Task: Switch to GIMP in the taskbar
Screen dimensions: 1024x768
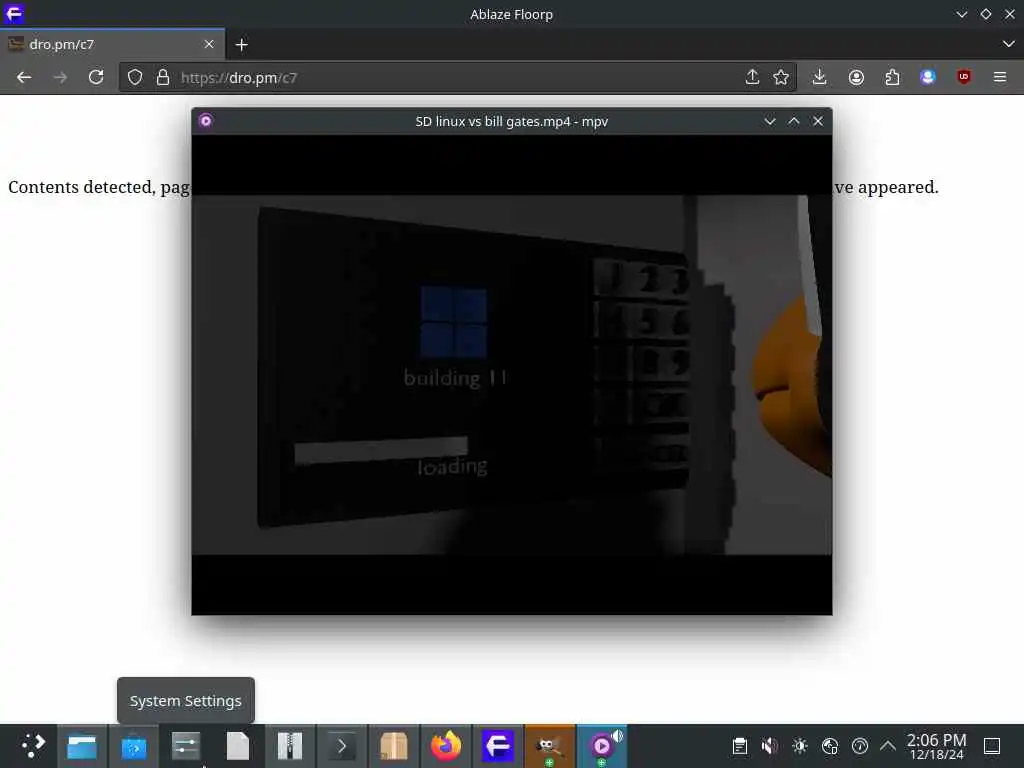Action: pos(550,746)
